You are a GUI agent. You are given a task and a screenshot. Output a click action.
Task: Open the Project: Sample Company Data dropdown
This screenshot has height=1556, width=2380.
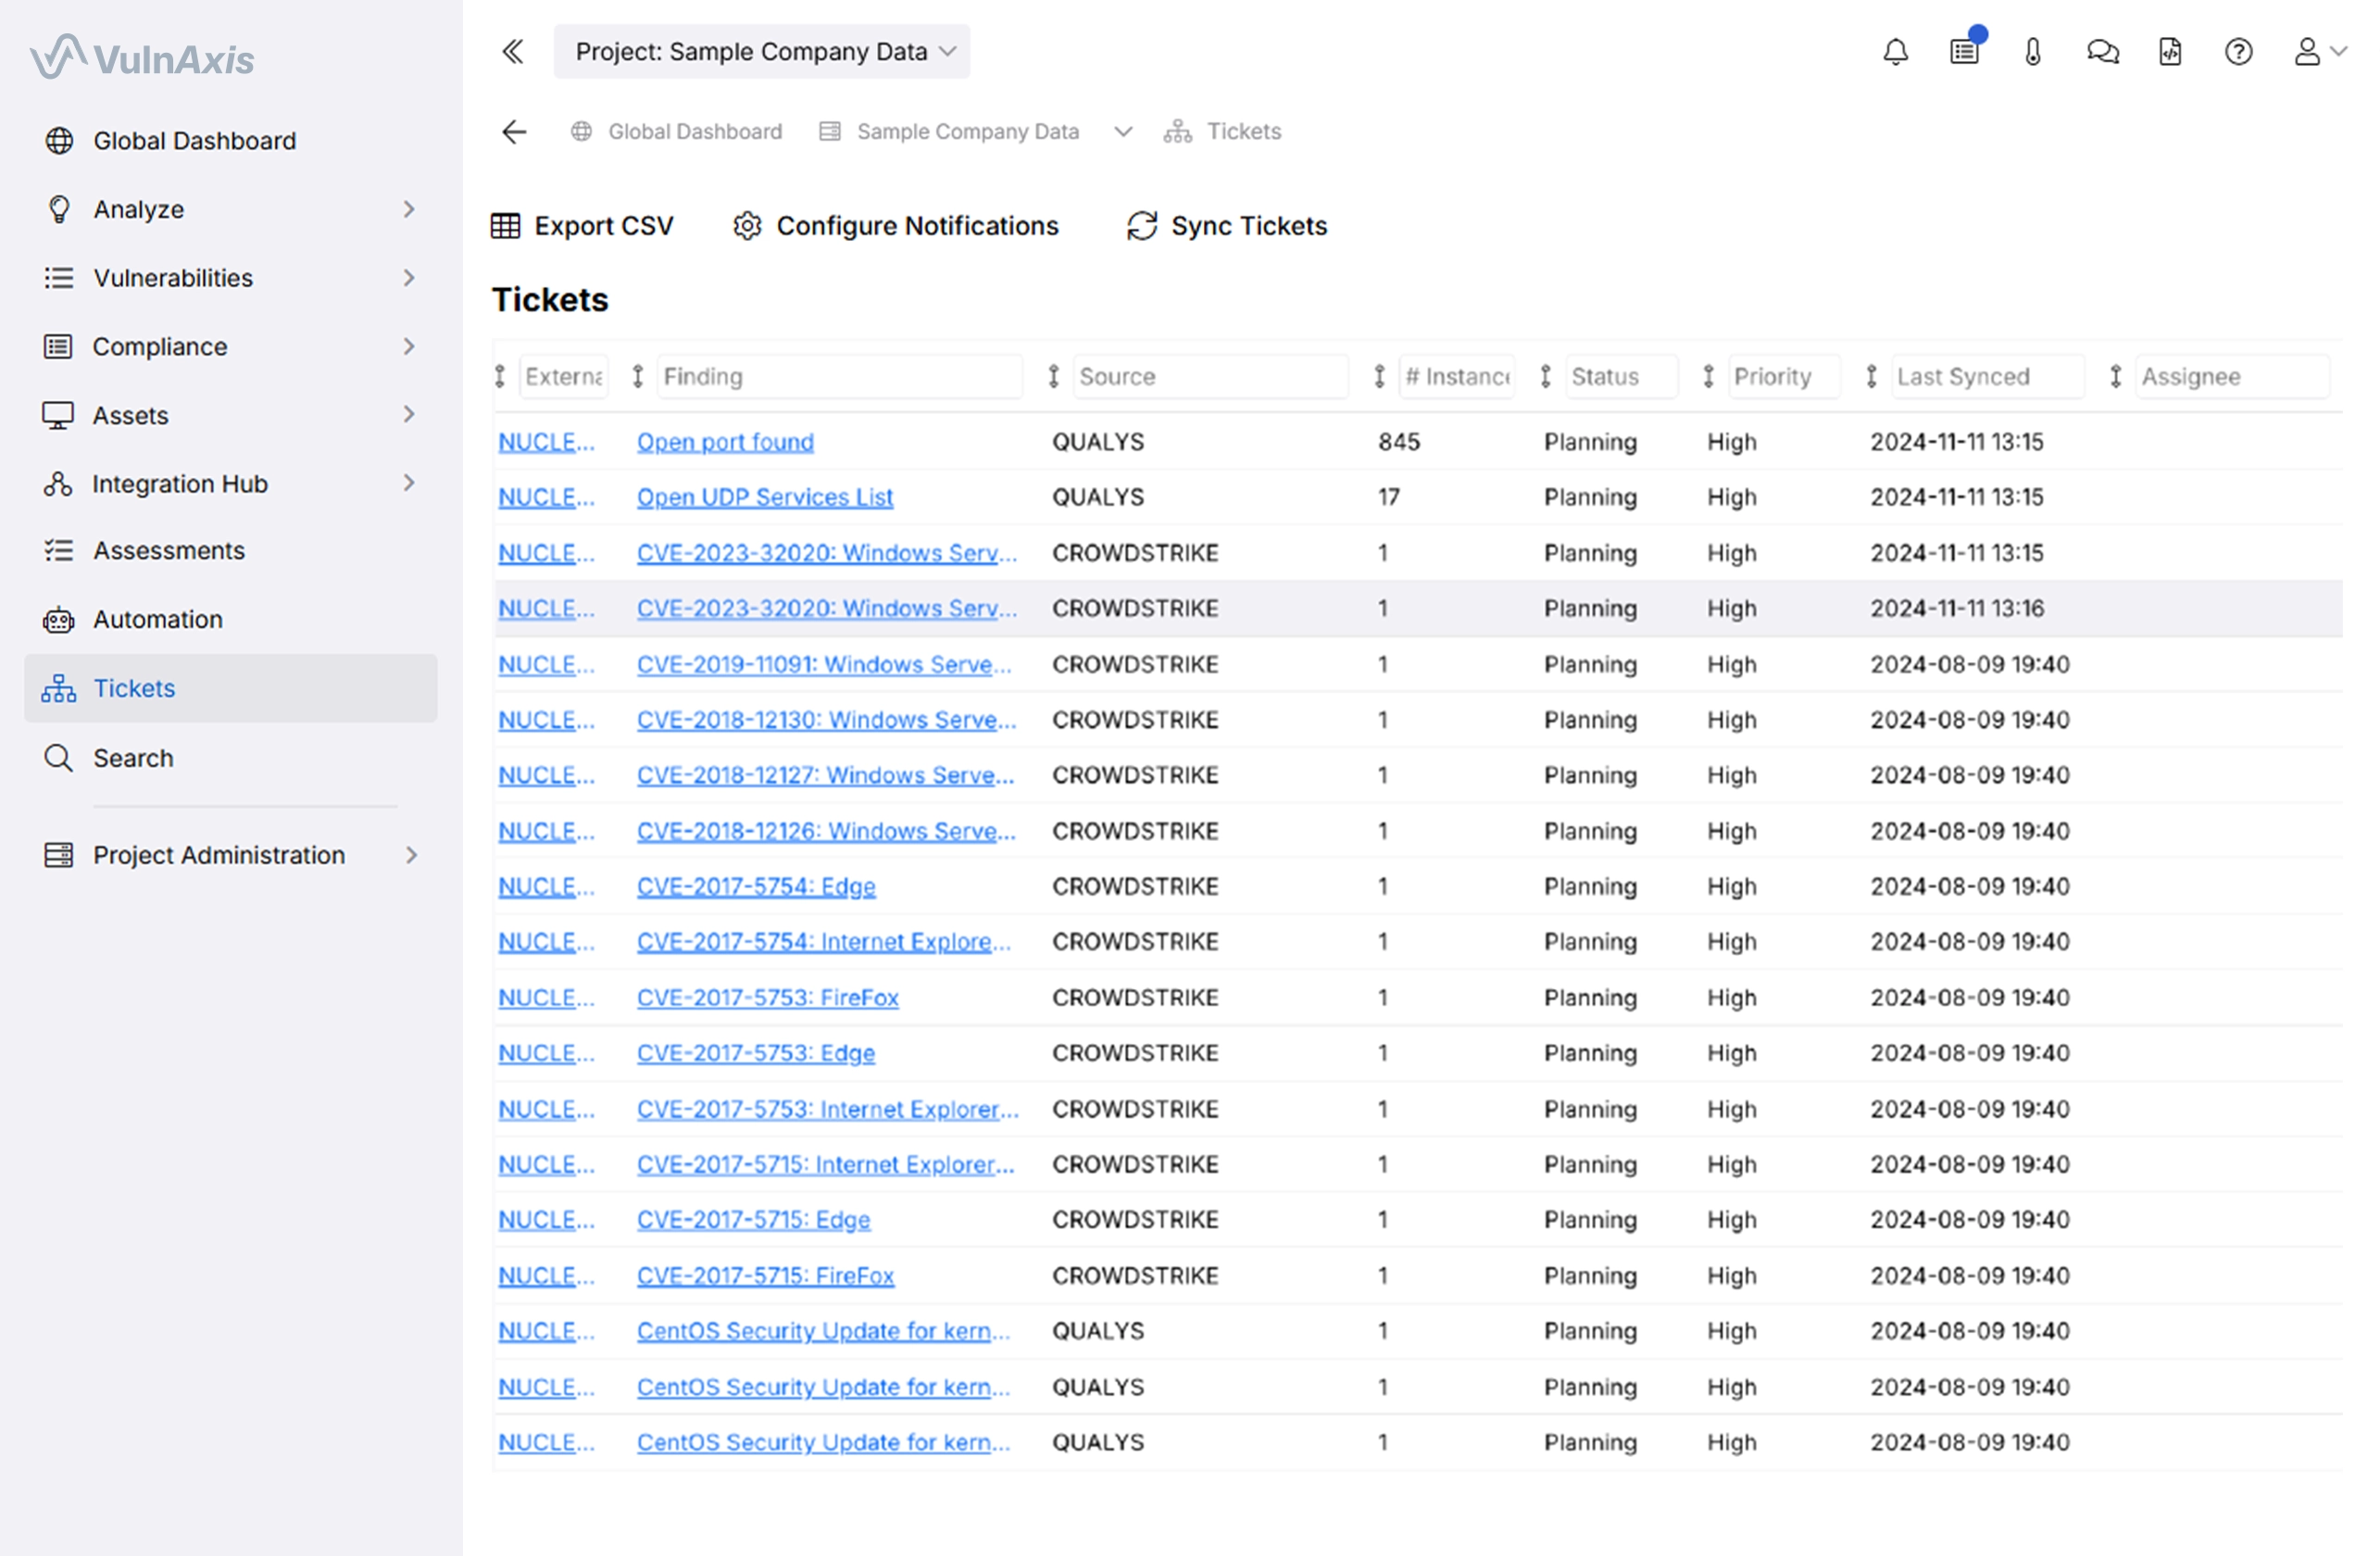762,51
